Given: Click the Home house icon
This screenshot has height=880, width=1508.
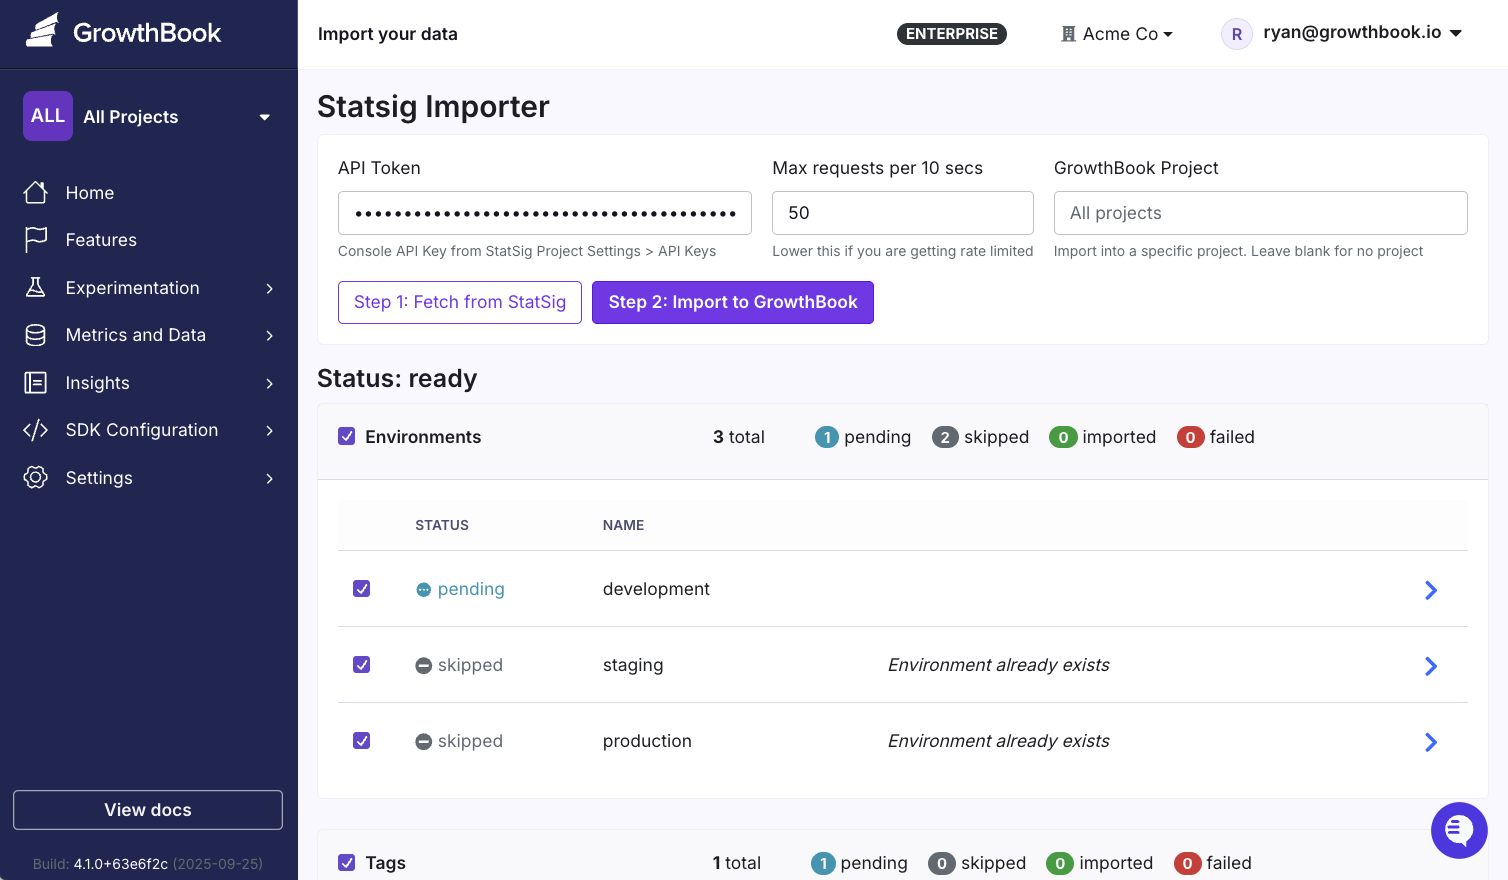Looking at the screenshot, I should tap(36, 192).
